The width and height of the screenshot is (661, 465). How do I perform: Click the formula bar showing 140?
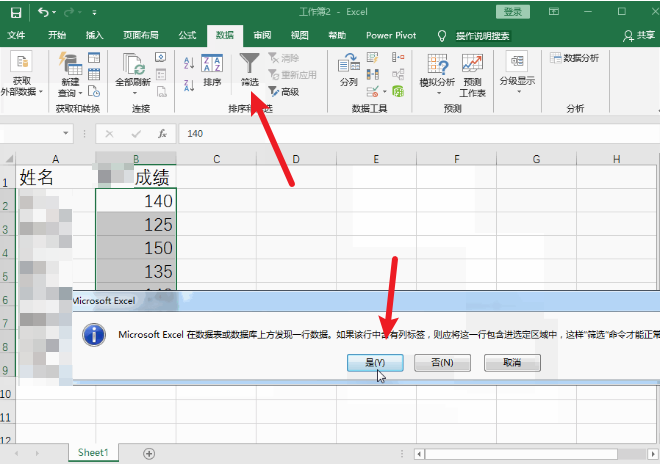[419, 134]
